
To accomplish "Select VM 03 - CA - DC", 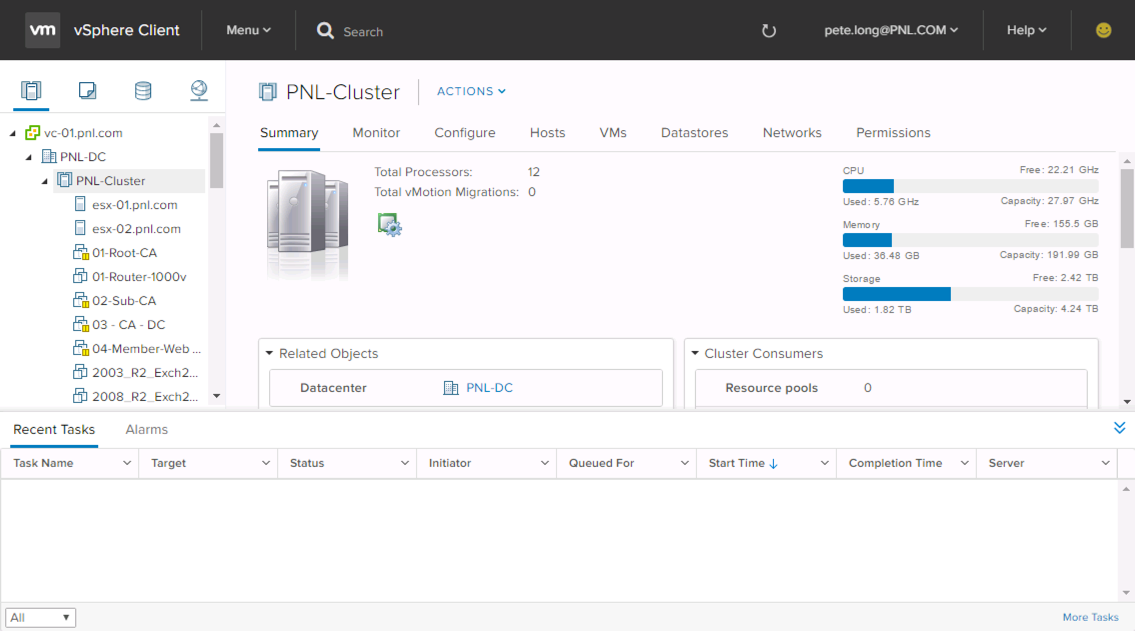I will pos(128,324).
